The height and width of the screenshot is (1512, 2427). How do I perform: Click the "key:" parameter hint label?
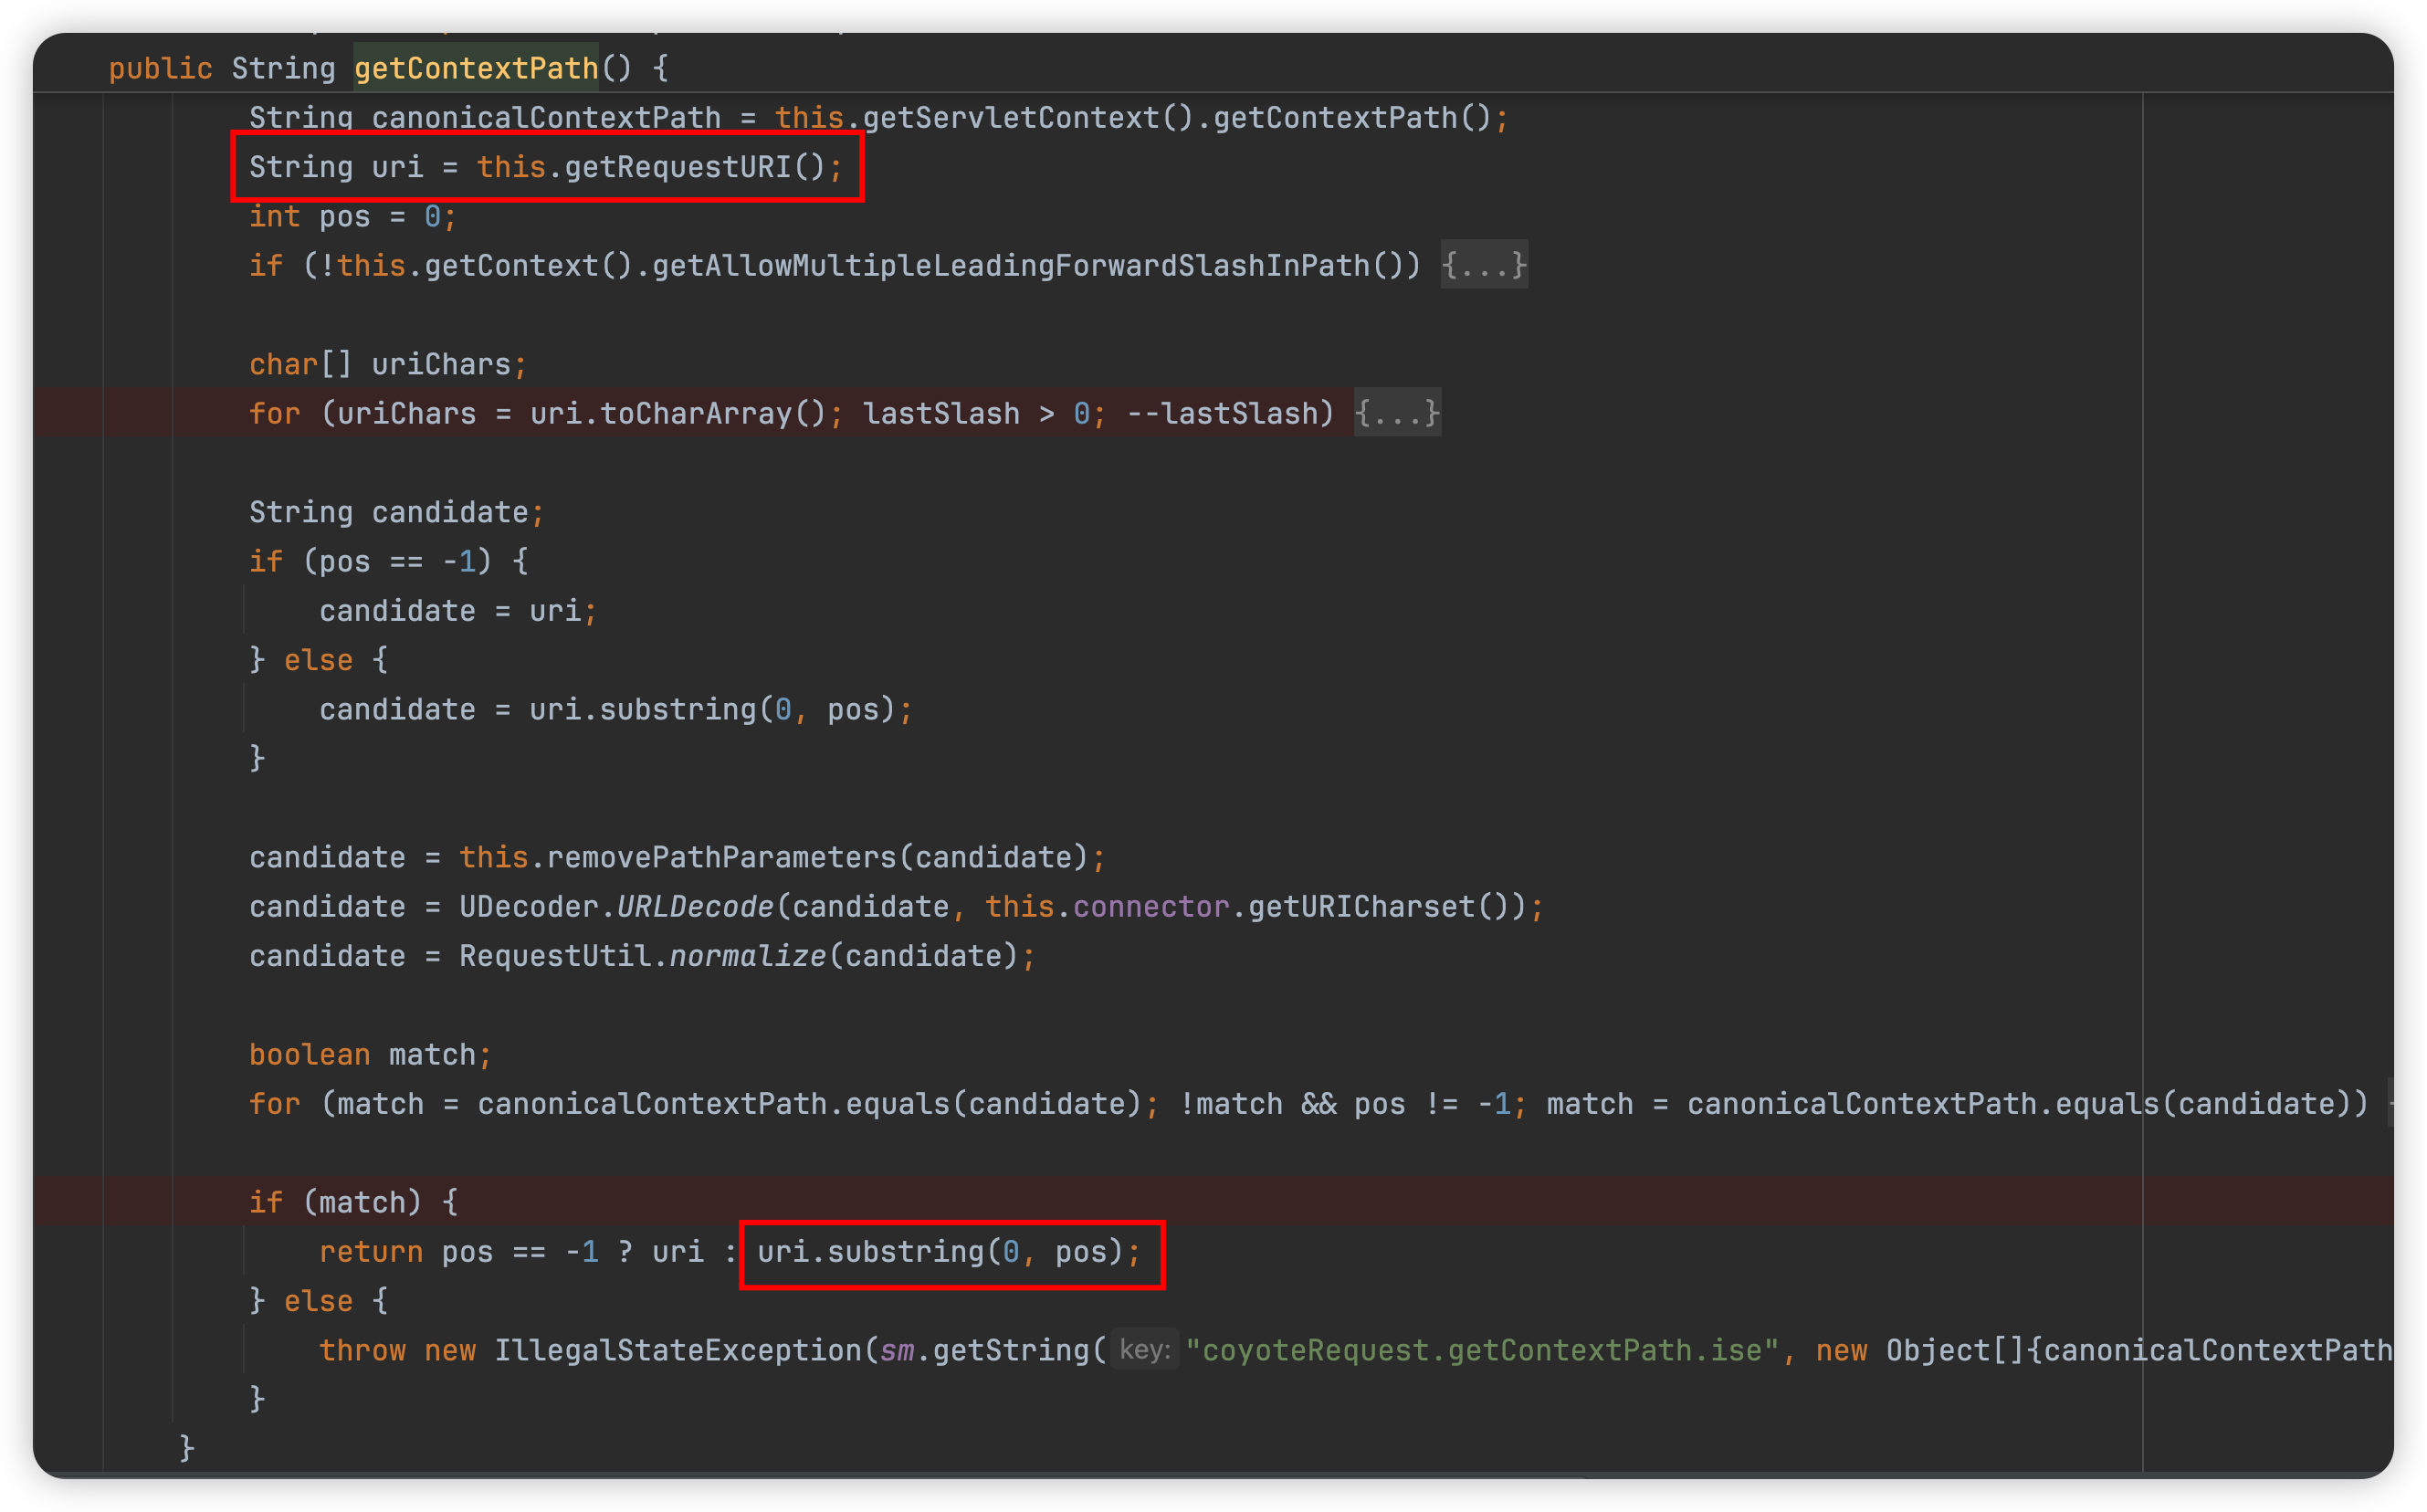pyautogui.click(x=1144, y=1350)
